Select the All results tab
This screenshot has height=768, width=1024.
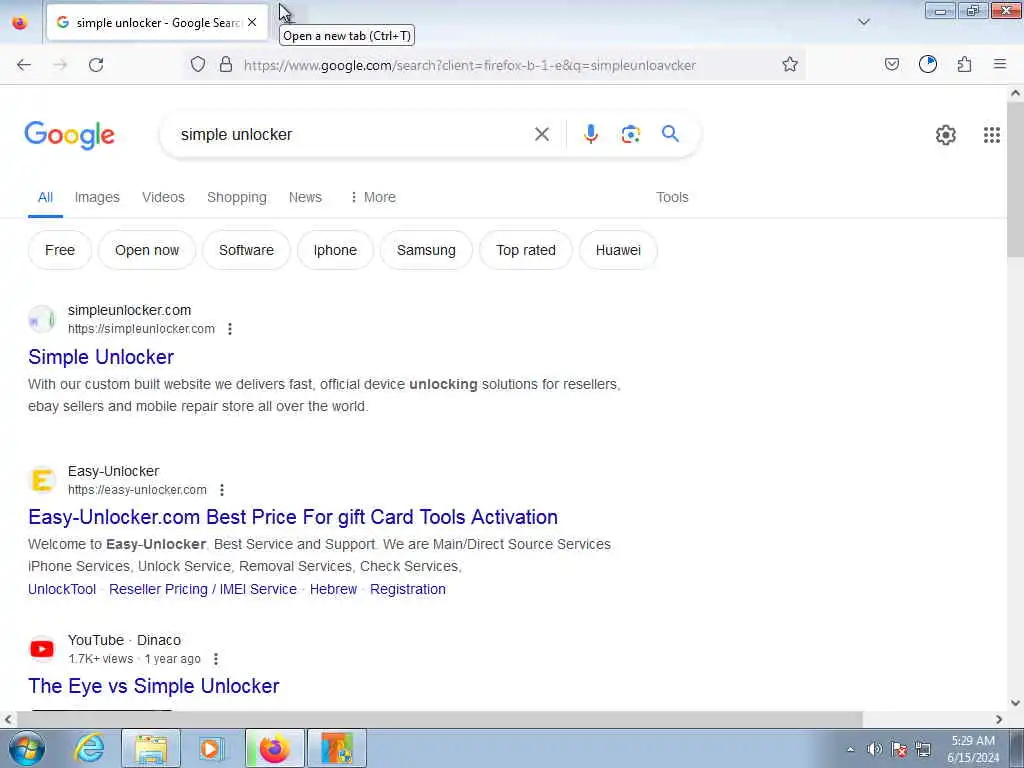[x=45, y=197]
